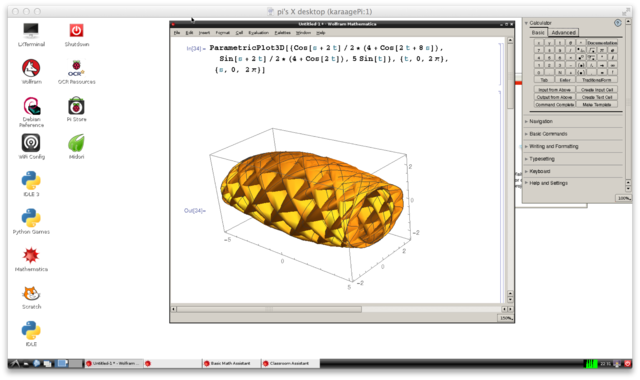Open the IDLE 3 desktop icon
Screen dimensions: 640x380
31,184
